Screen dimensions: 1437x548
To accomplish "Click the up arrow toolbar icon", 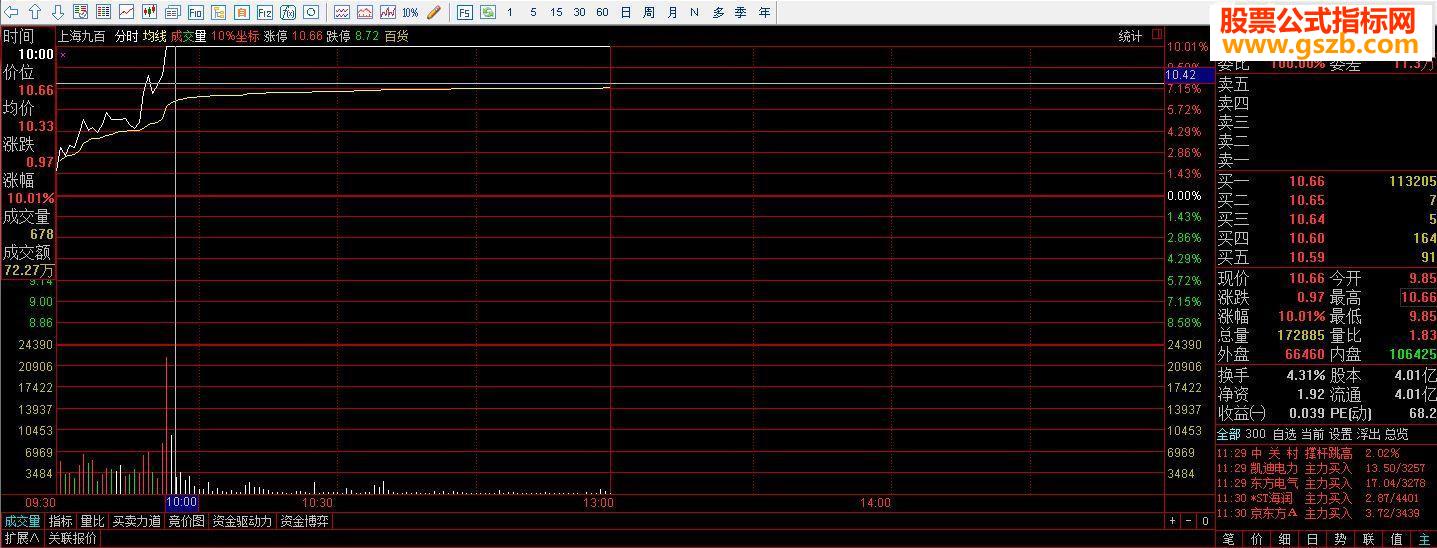I will [x=35, y=12].
